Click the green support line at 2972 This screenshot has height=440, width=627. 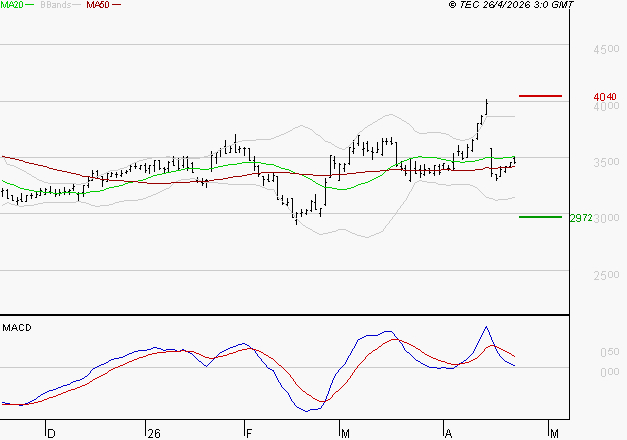tap(540, 217)
